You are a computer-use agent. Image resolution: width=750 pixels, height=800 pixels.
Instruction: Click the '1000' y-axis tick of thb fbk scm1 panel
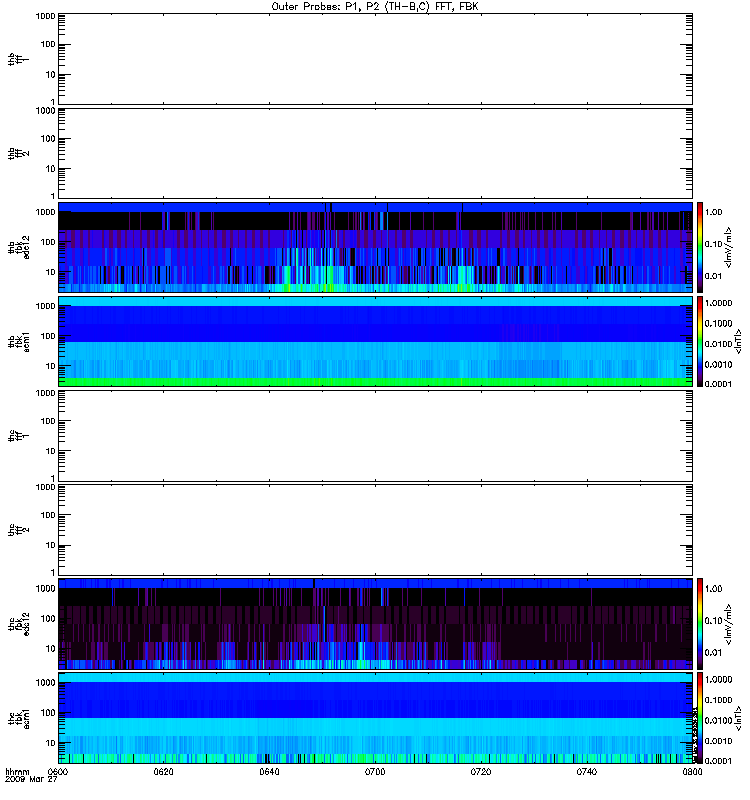pyautogui.click(x=45, y=306)
